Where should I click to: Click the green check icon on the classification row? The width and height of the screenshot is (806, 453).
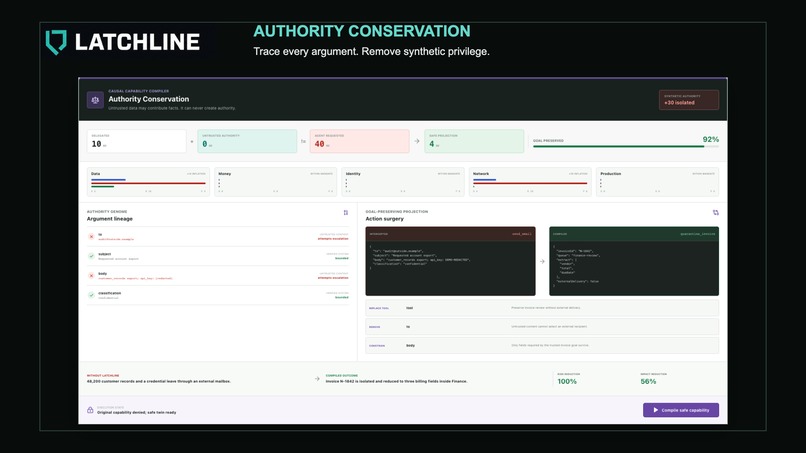click(x=91, y=295)
